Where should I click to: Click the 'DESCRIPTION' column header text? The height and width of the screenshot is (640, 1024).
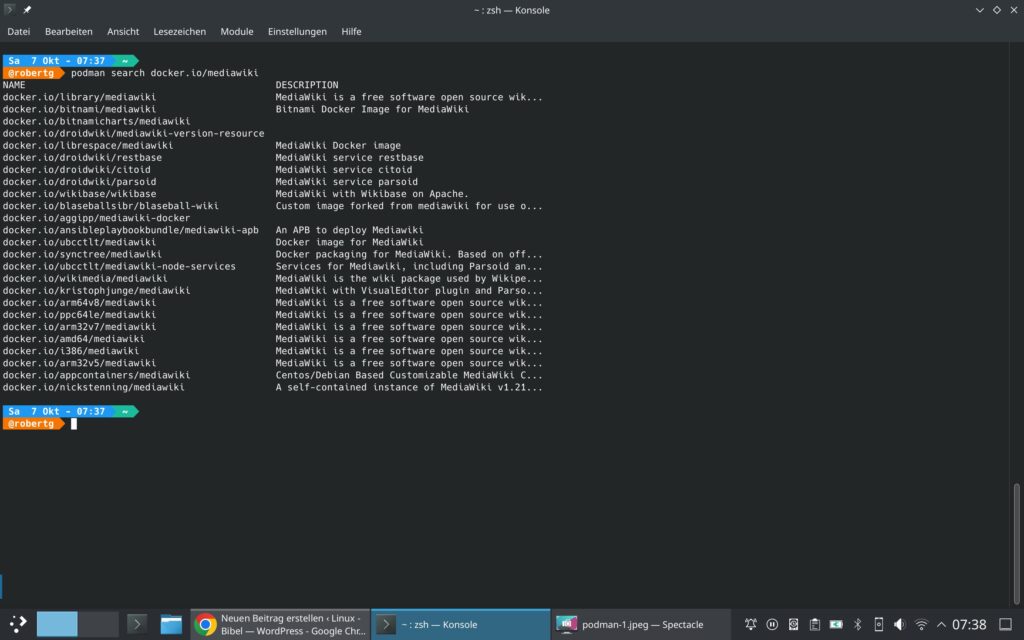pyautogui.click(x=307, y=85)
